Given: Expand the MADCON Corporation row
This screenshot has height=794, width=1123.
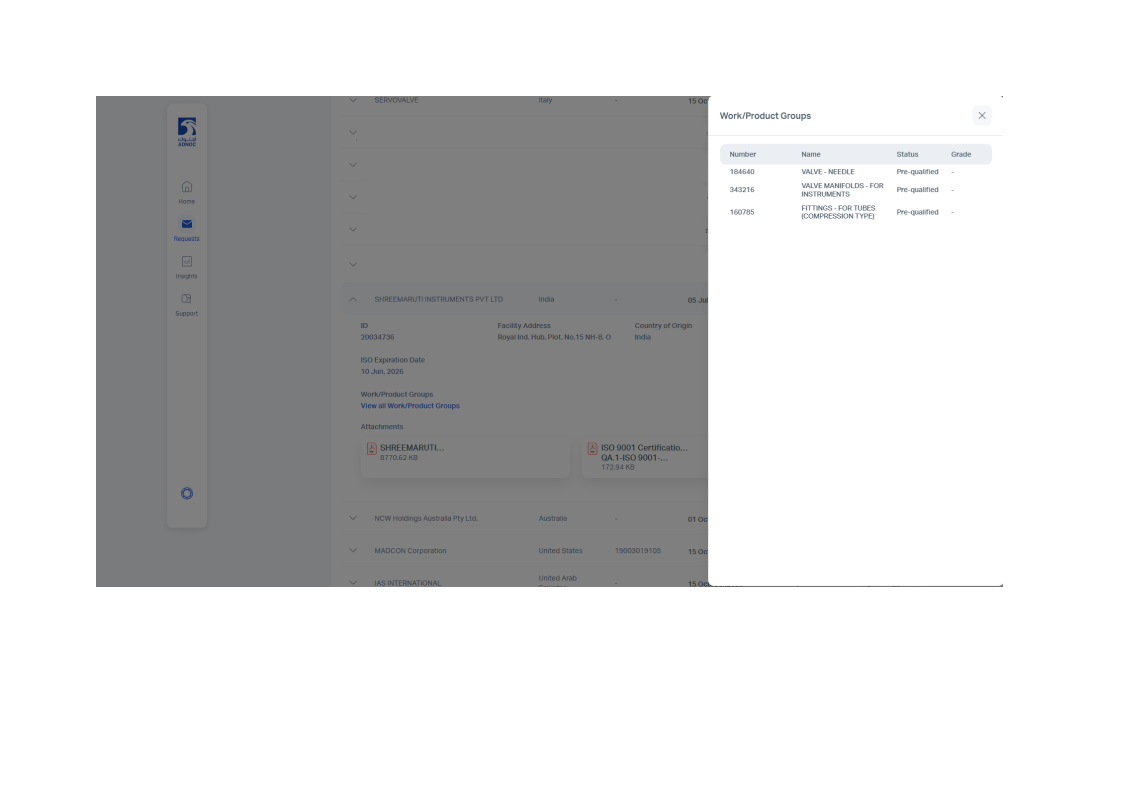Looking at the screenshot, I should pos(352,551).
